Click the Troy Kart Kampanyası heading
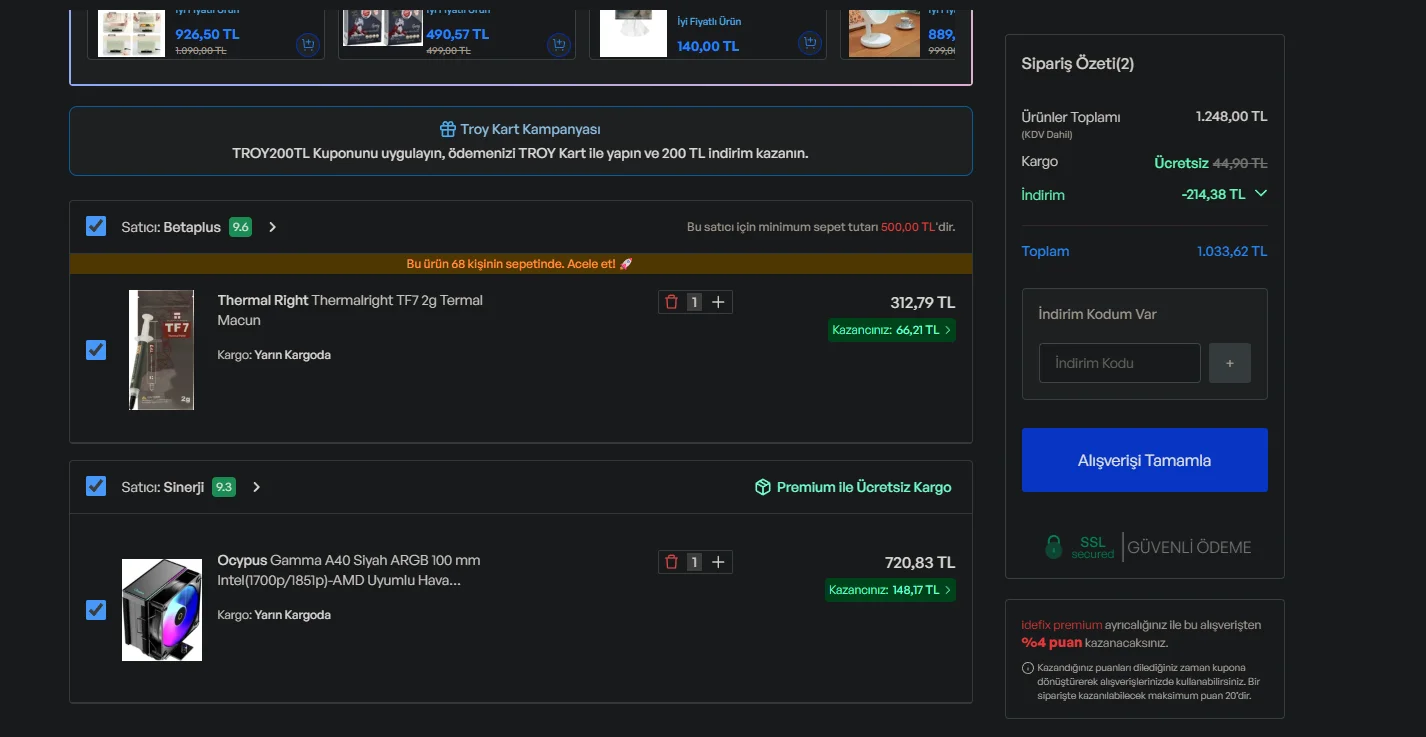Viewport: 1426px width, 737px height. click(530, 130)
